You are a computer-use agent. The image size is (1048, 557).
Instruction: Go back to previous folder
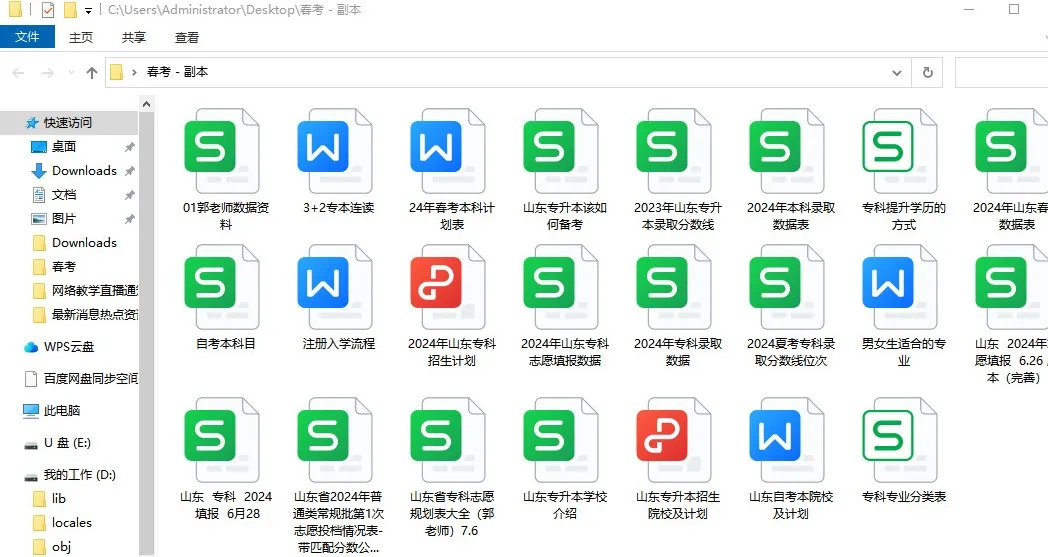(18, 72)
